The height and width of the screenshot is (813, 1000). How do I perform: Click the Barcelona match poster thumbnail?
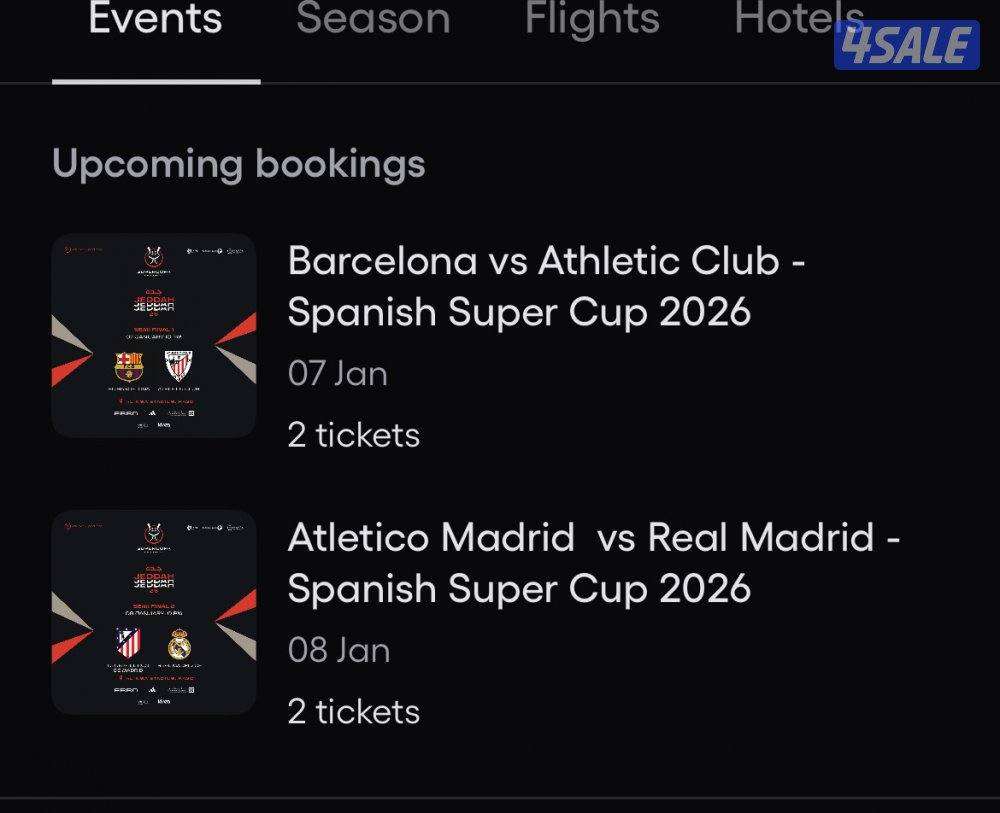tap(155, 336)
